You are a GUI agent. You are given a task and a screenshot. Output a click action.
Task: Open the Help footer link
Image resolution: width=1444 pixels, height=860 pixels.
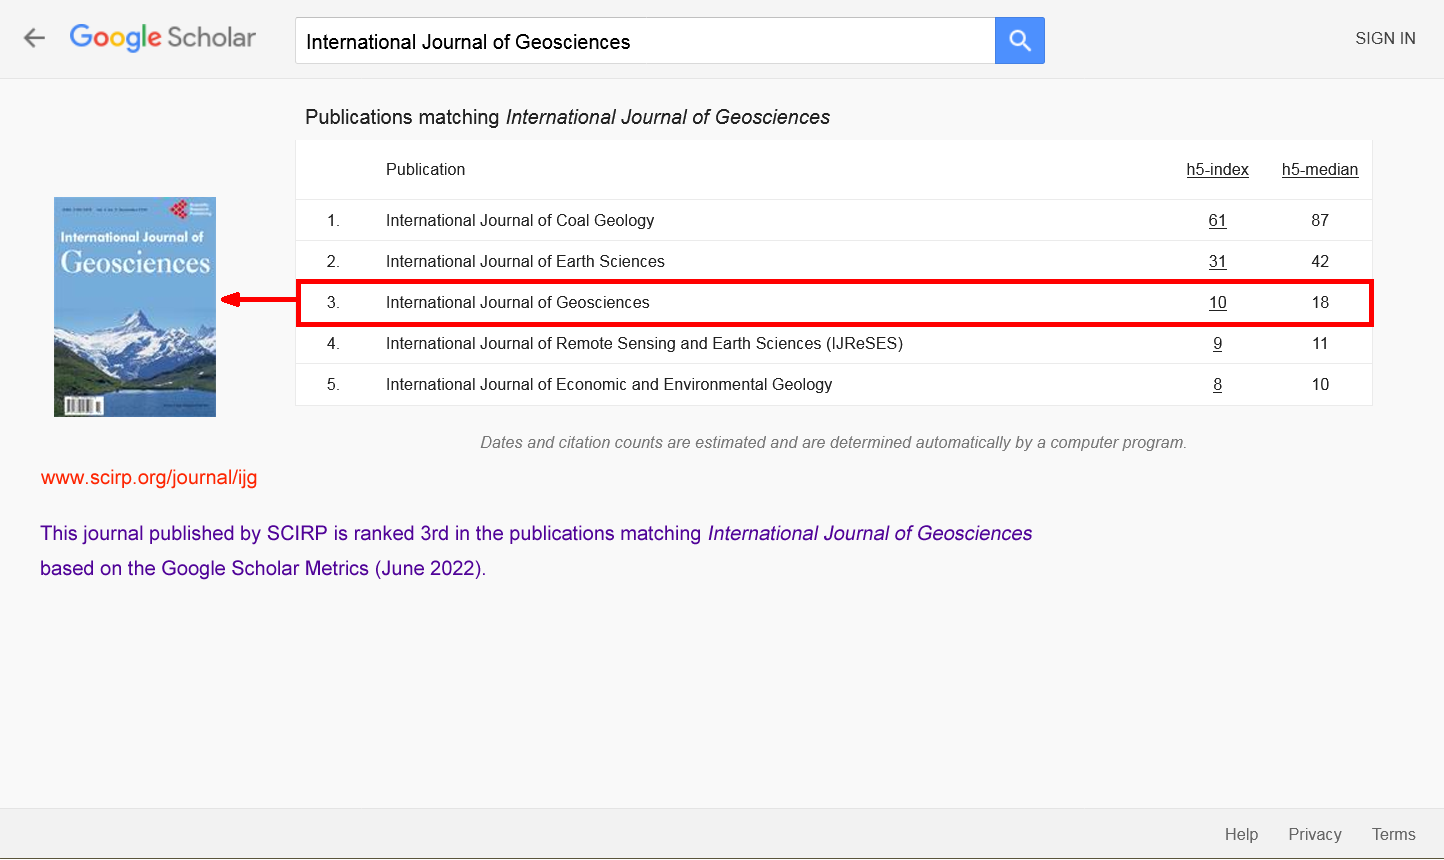[x=1241, y=834]
